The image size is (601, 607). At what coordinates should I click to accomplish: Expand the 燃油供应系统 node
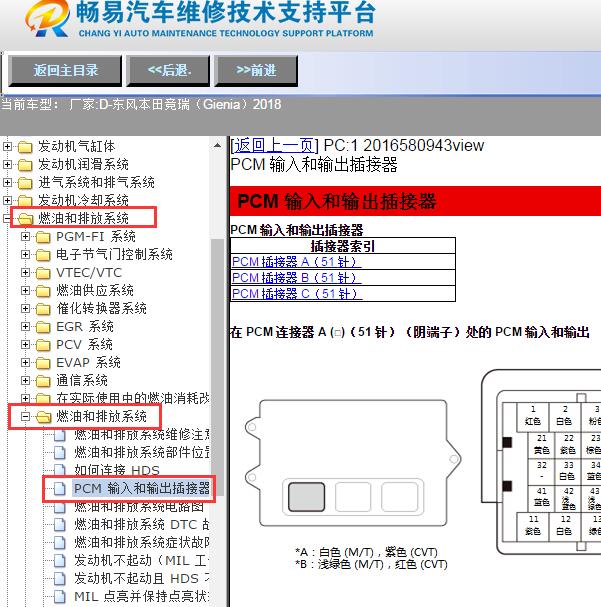[26, 290]
